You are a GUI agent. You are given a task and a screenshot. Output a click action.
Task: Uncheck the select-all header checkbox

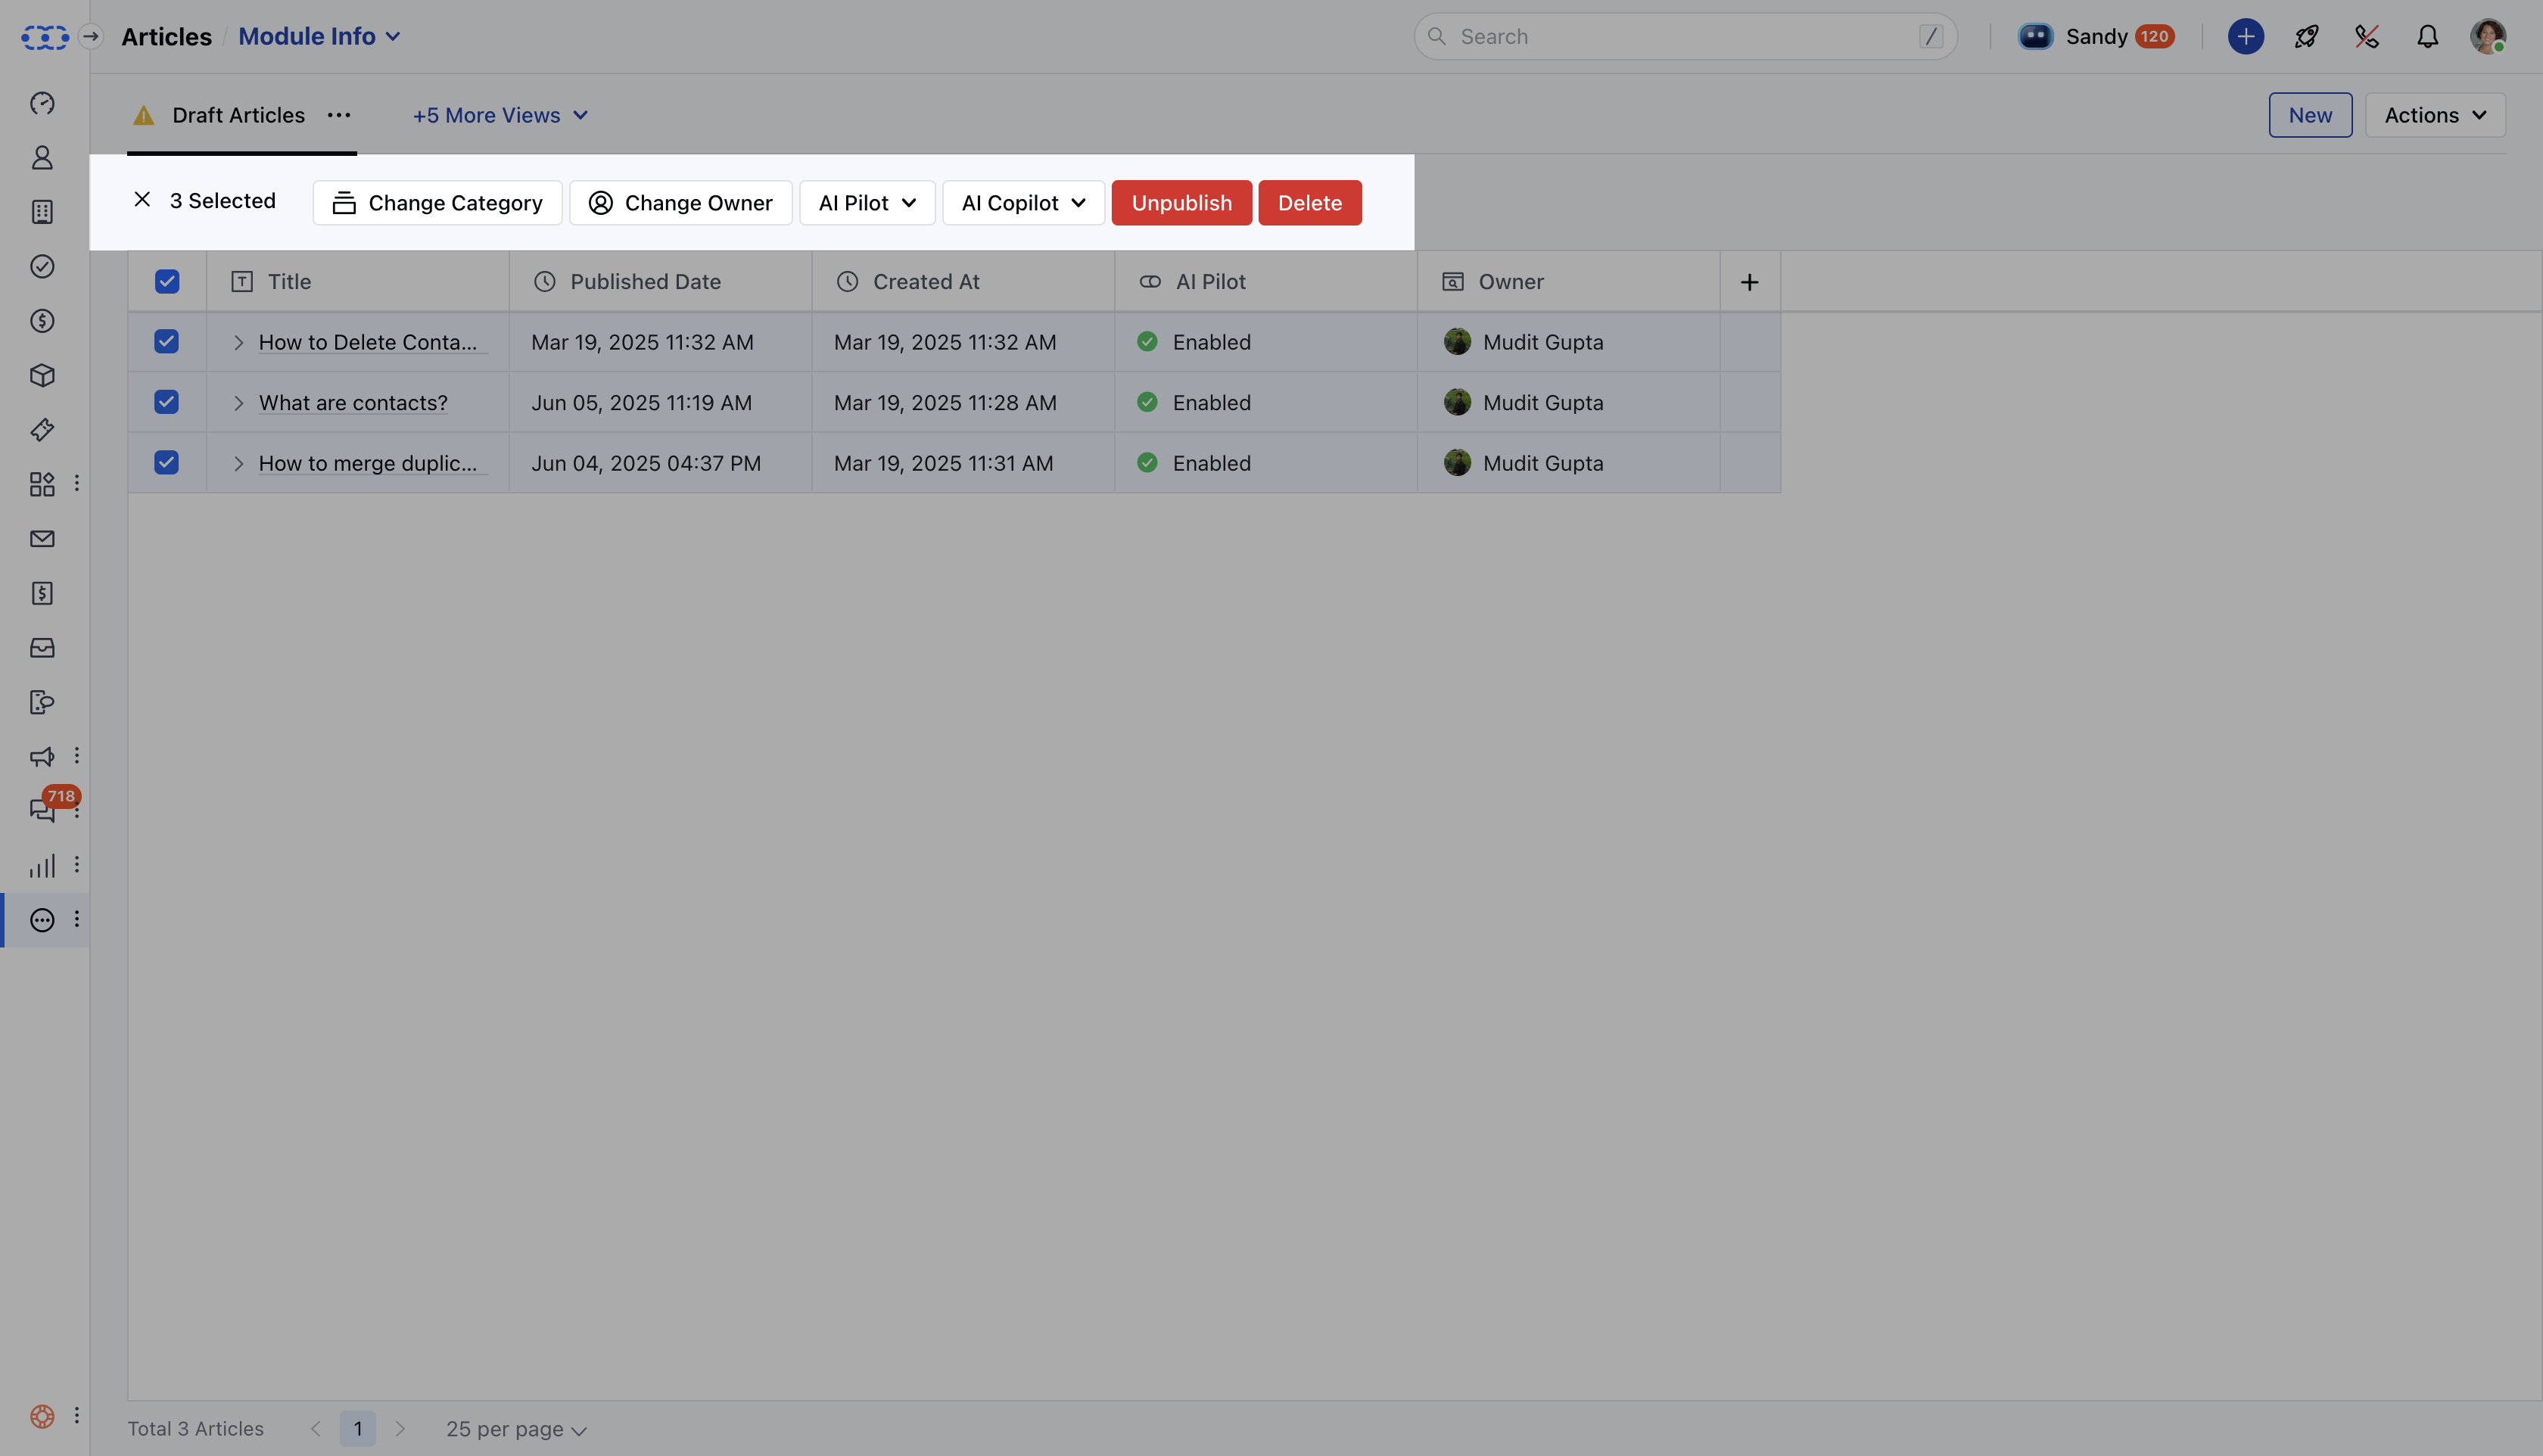(x=167, y=282)
